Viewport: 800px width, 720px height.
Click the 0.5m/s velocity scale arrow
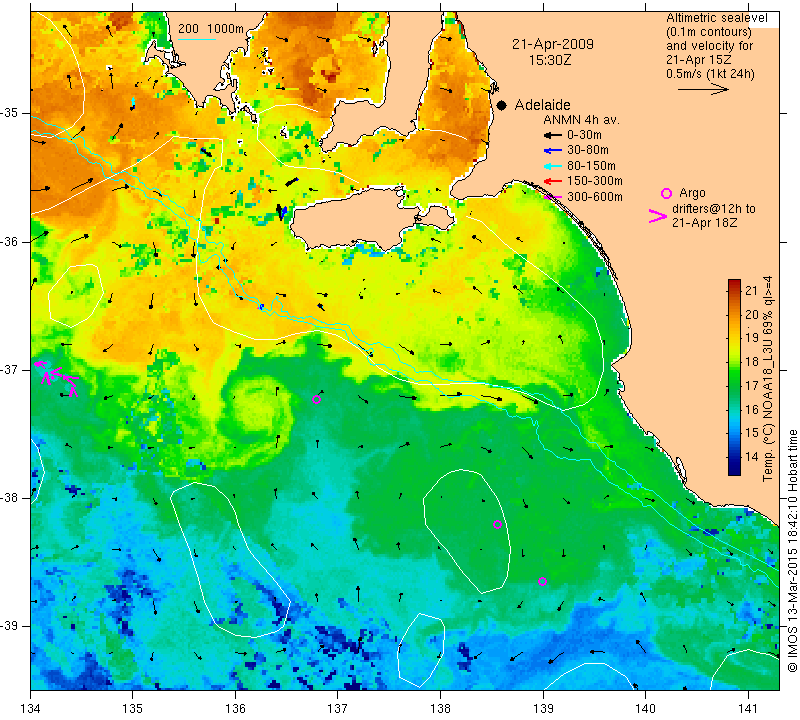[x=703, y=89]
